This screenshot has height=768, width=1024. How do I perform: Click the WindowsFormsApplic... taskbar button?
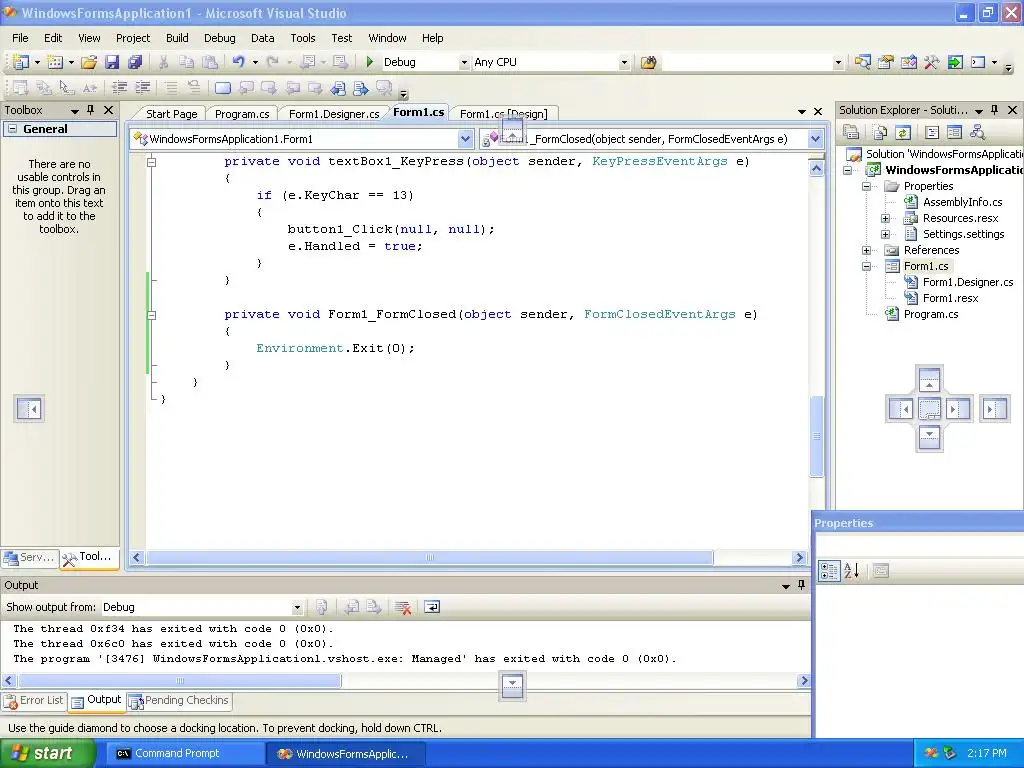[347, 754]
